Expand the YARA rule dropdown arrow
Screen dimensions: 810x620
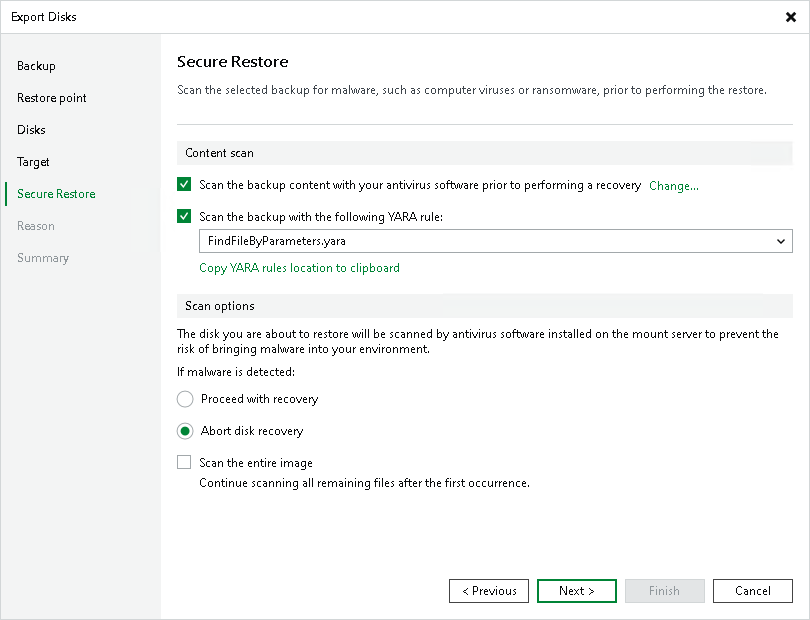780,241
